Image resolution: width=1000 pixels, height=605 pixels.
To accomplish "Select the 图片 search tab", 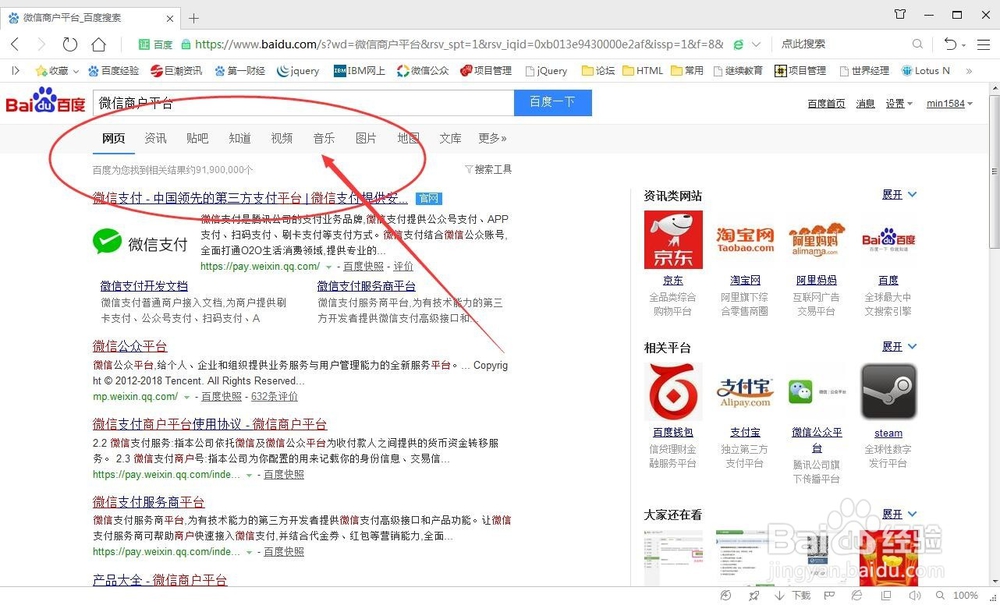I will point(365,138).
